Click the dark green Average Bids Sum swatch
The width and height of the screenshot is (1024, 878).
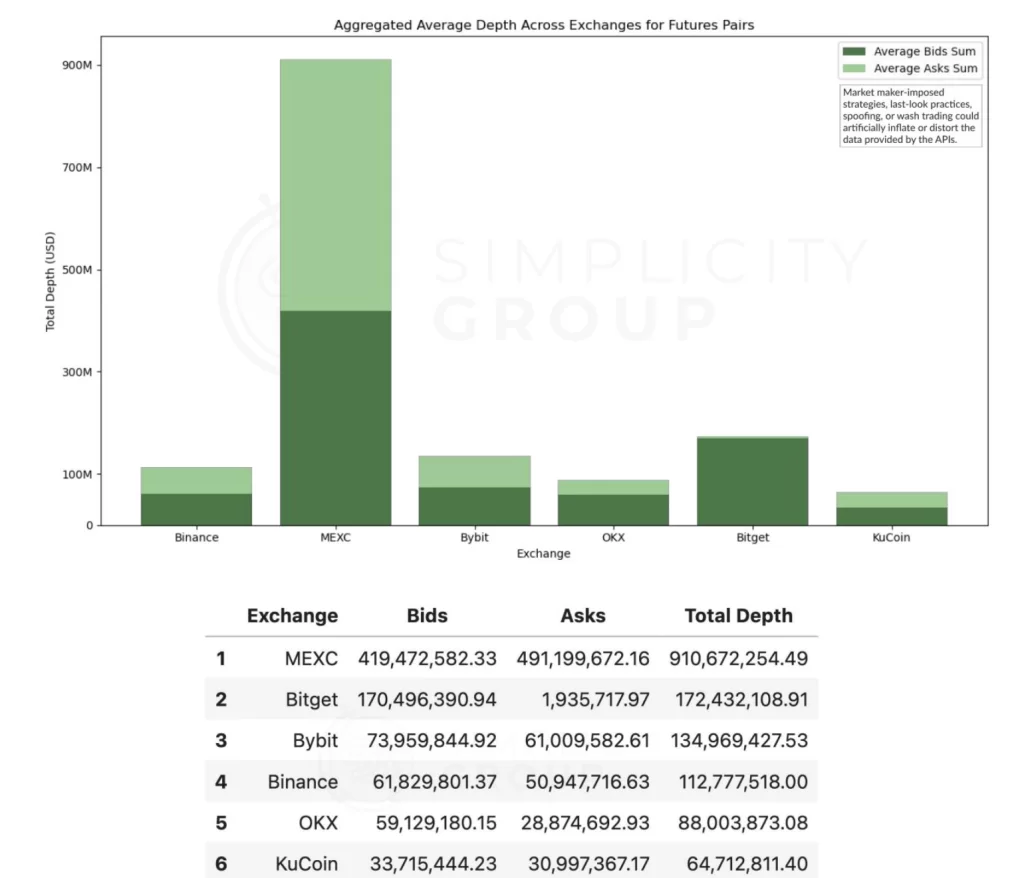tap(854, 51)
